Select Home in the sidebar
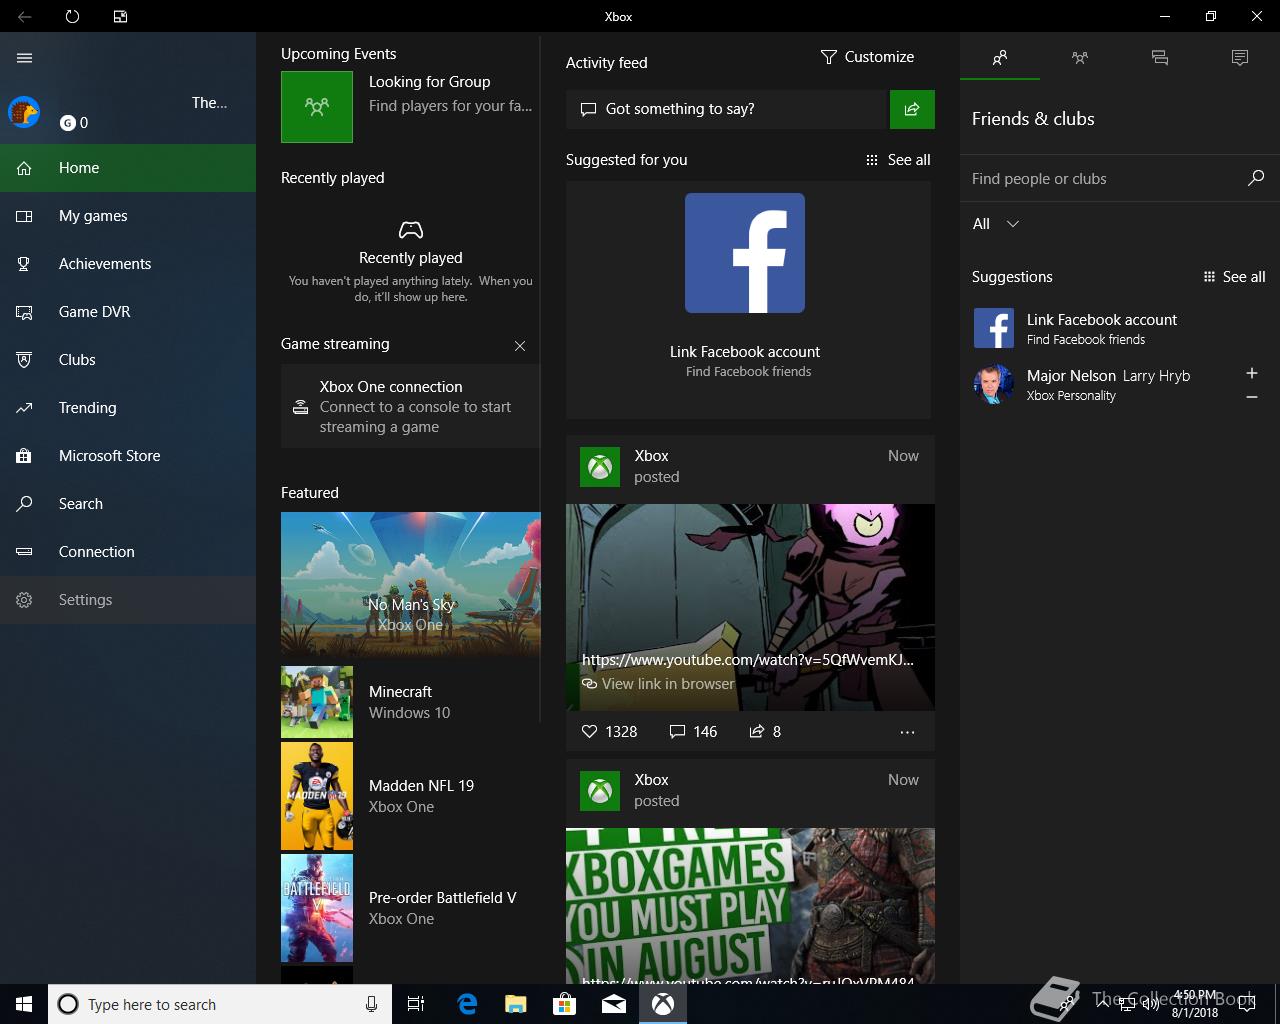This screenshot has height=1024, width=1280. 128,168
